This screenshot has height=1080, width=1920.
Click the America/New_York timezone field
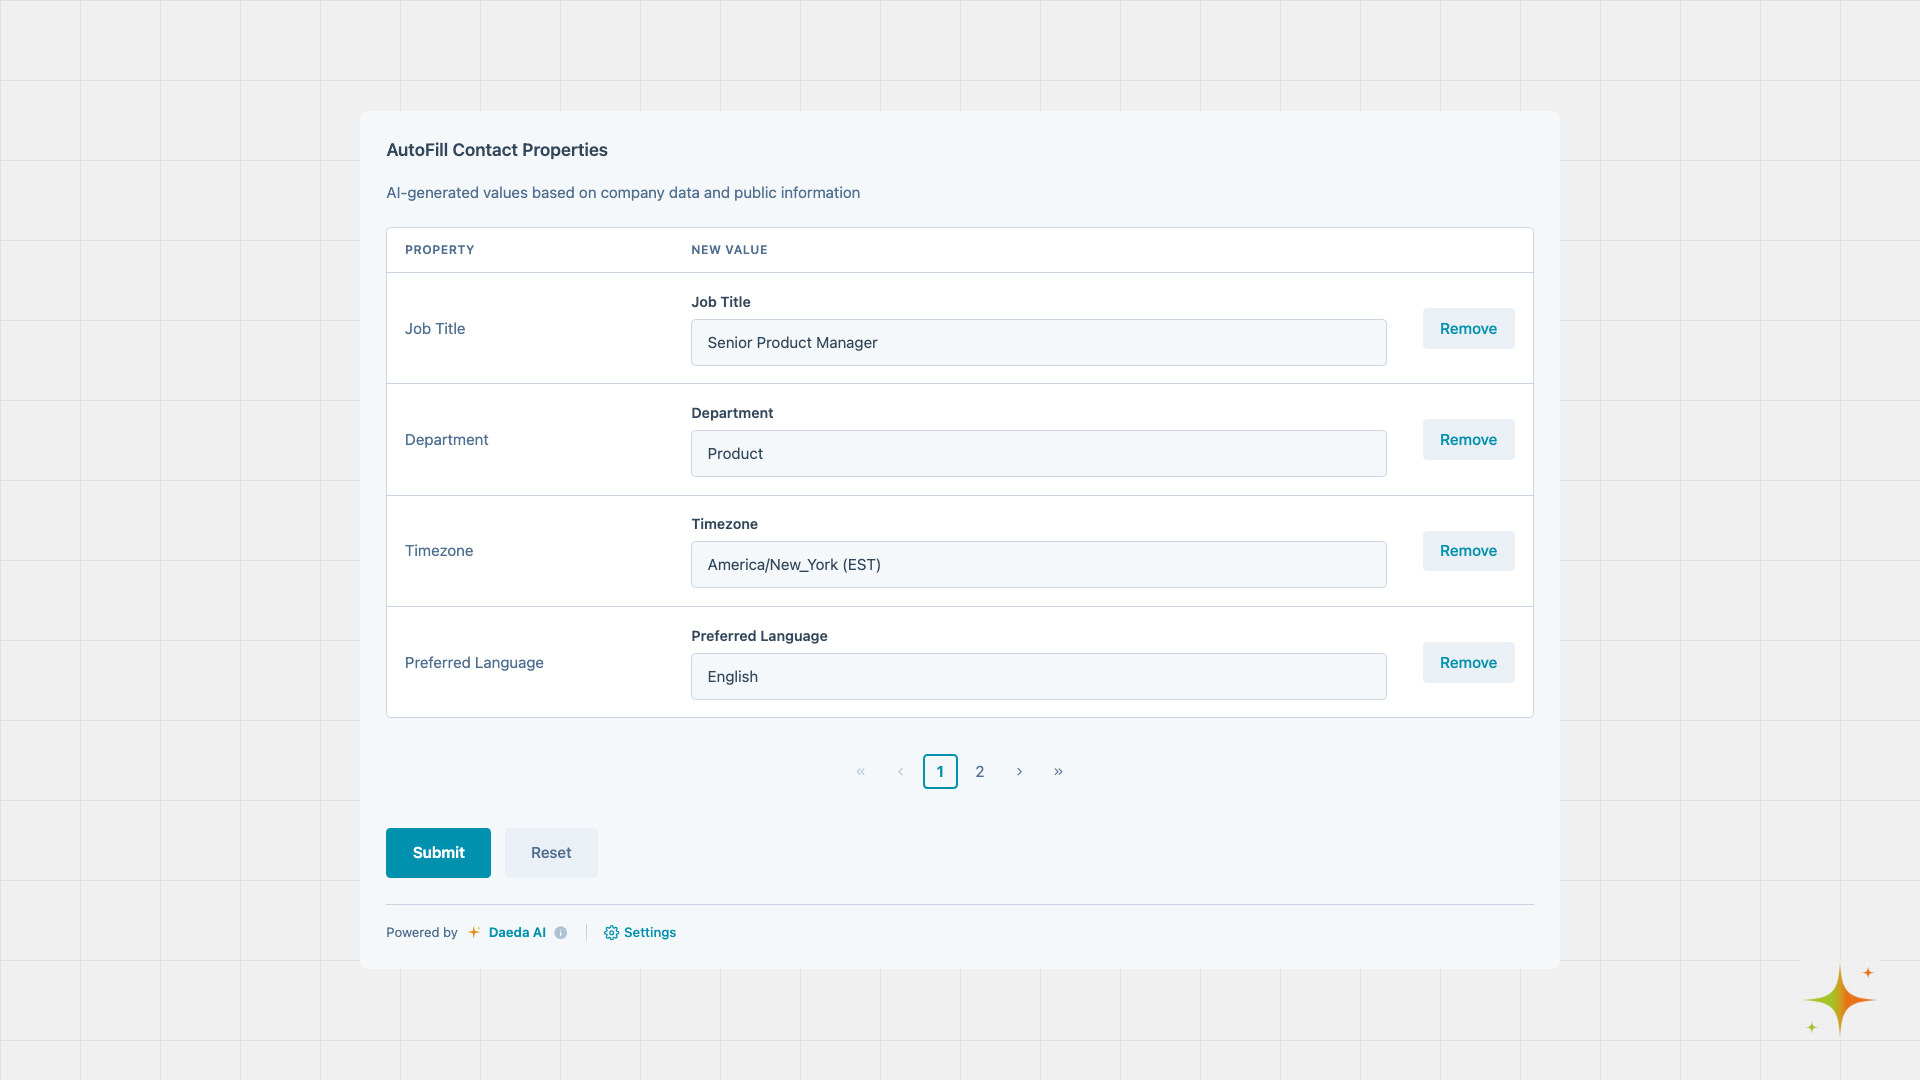1038,564
